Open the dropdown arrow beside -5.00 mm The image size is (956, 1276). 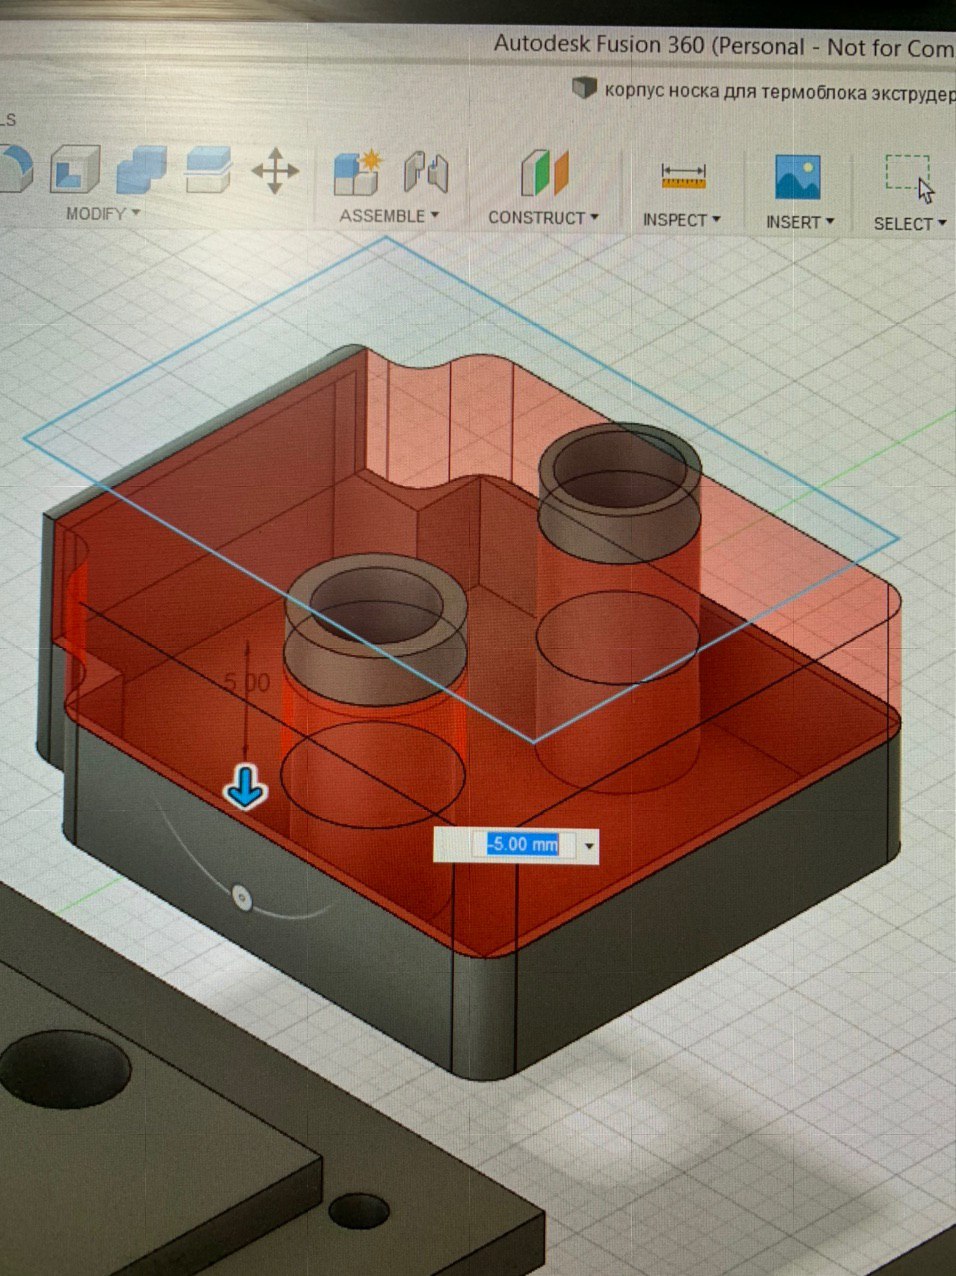(x=589, y=846)
